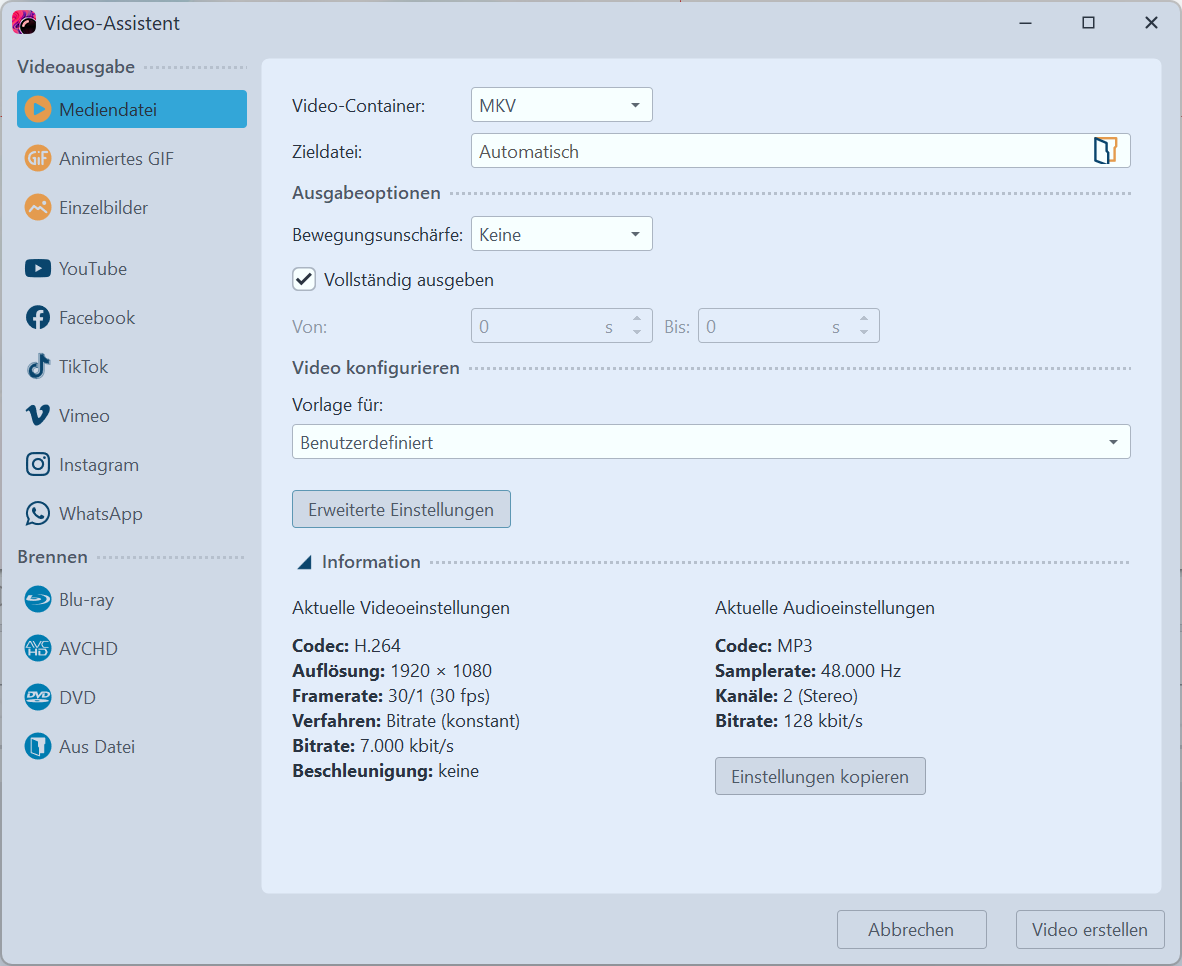Select the YouTube icon in sidebar
The image size is (1182, 966).
point(38,268)
